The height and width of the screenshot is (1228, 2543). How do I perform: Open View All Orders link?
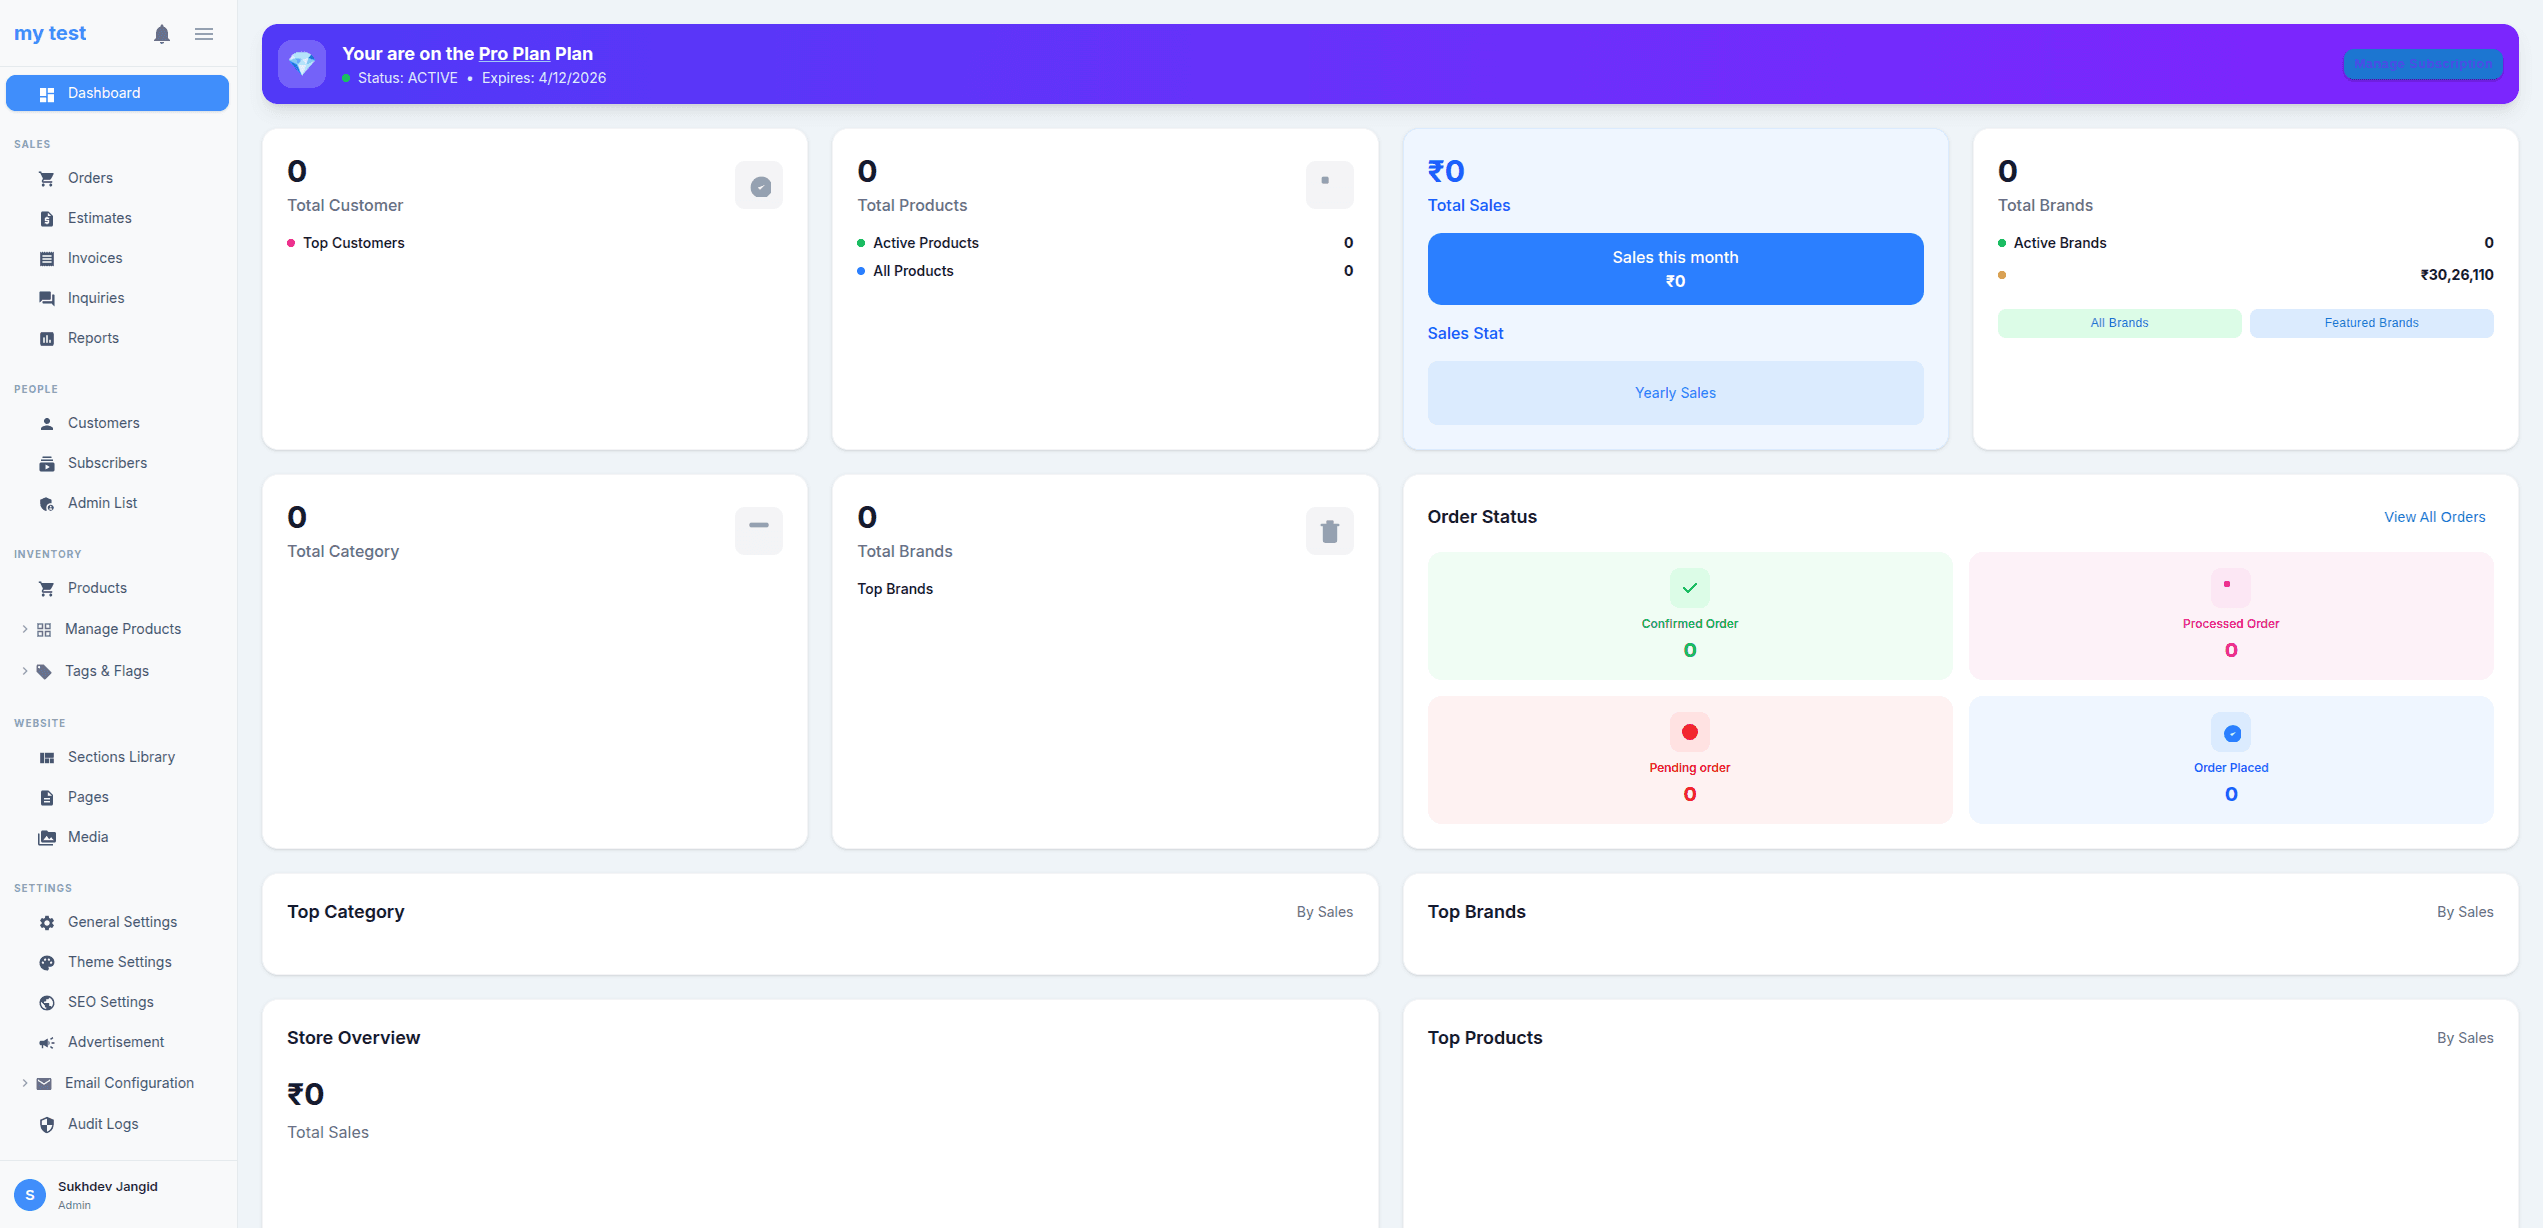[2435, 516]
